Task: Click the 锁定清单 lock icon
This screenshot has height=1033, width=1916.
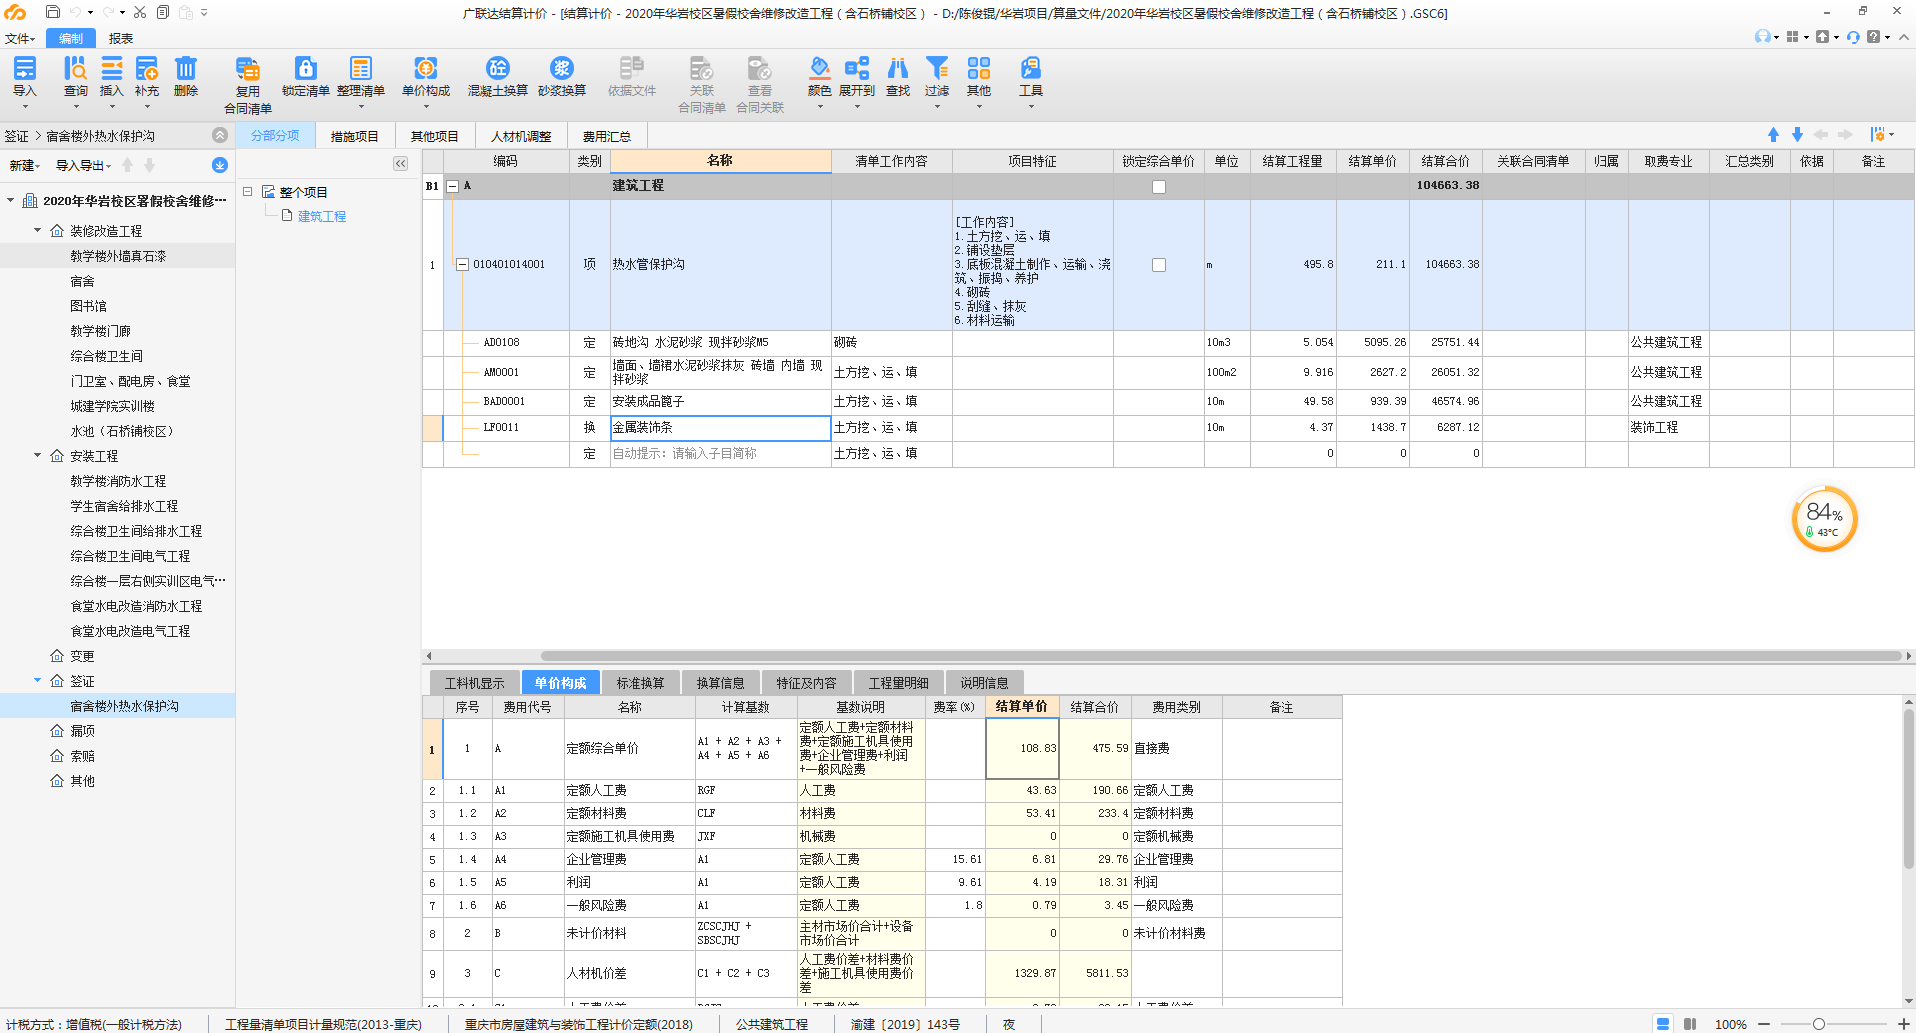Action: (x=306, y=68)
